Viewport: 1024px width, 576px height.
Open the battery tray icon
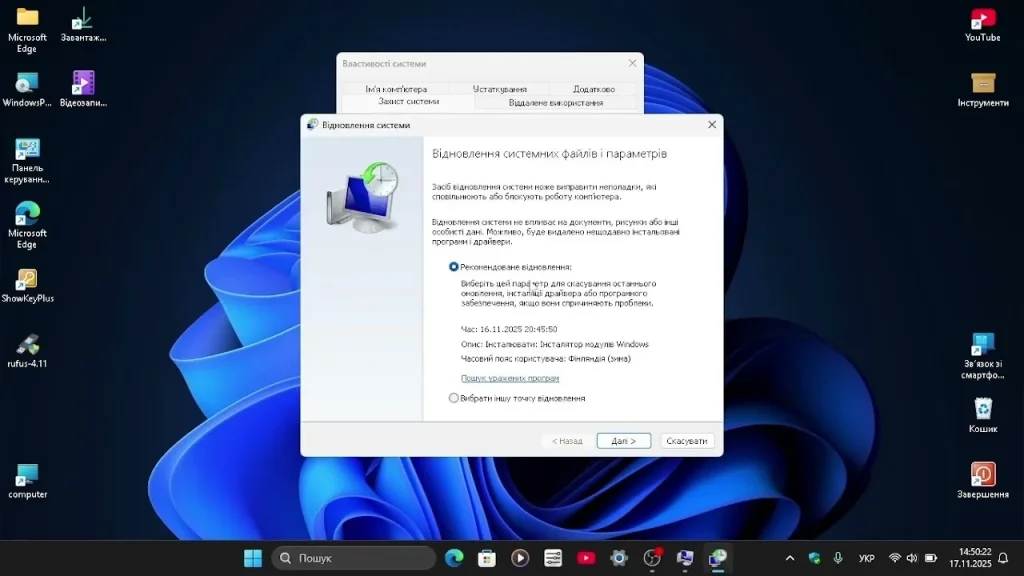pyautogui.click(x=931, y=558)
